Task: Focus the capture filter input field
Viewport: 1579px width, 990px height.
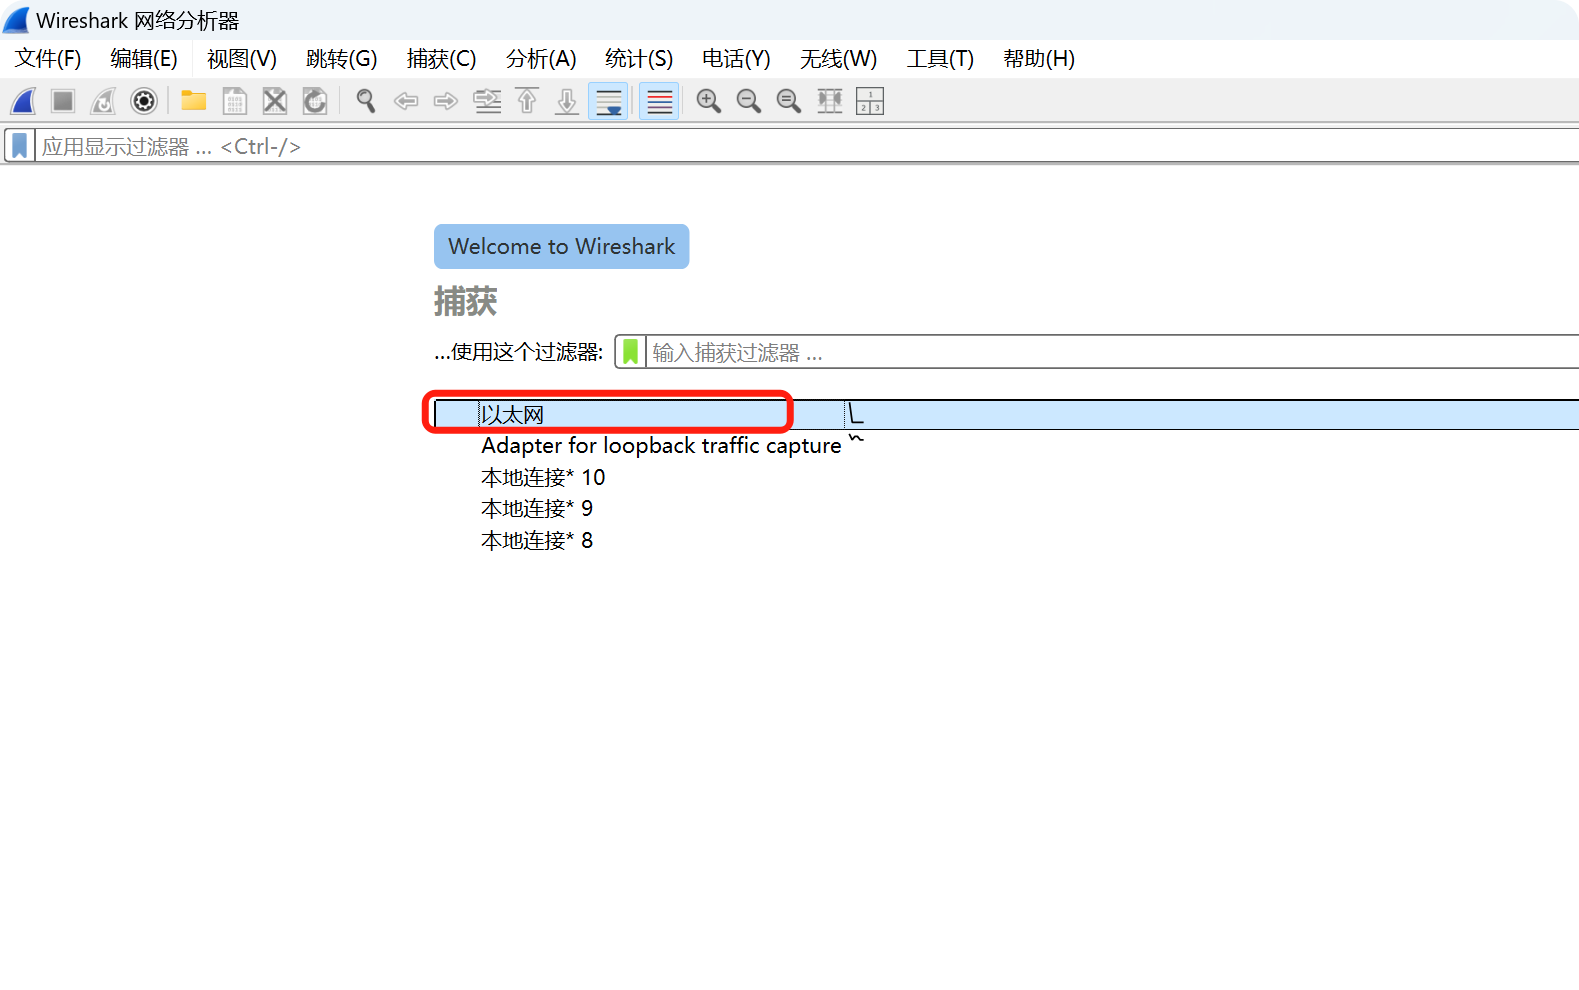Action: click(x=1113, y=352)
